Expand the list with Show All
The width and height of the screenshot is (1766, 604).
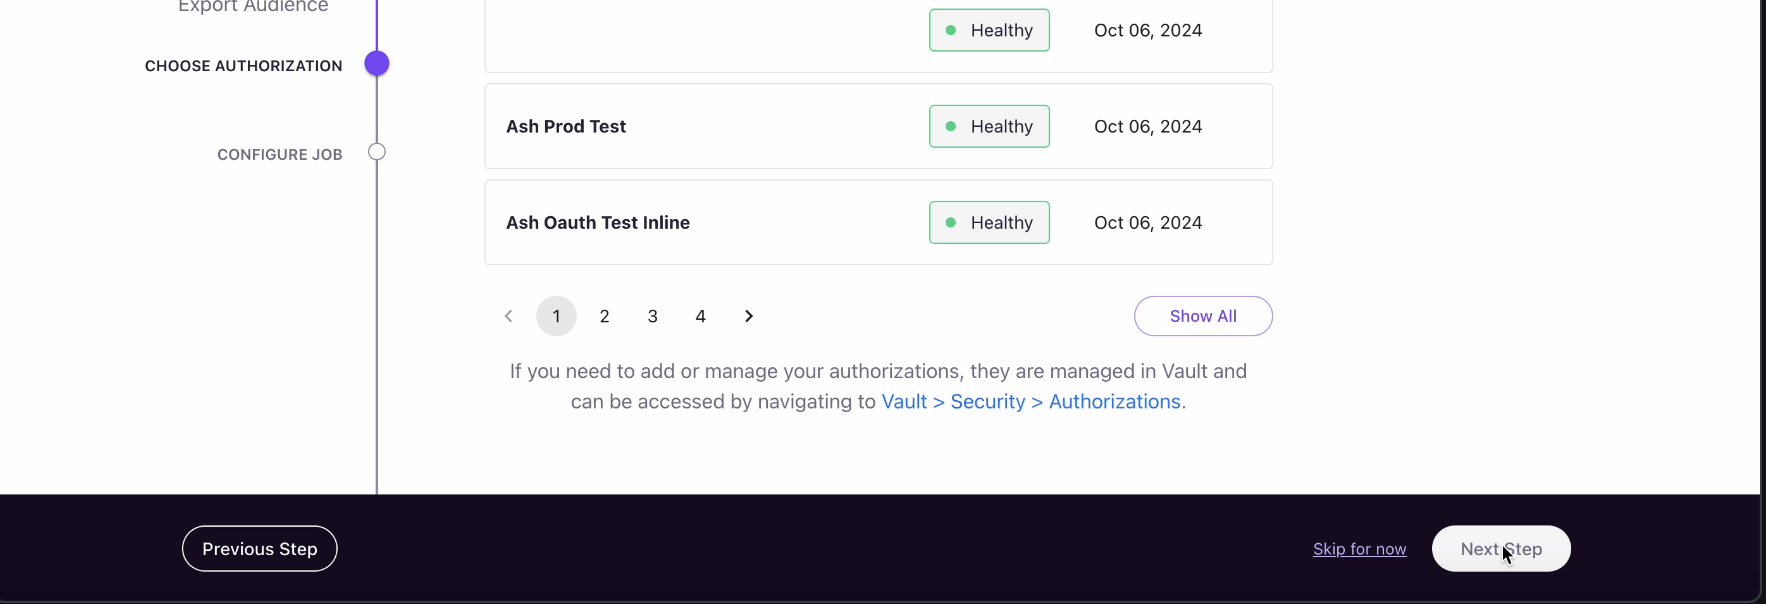1203,316
